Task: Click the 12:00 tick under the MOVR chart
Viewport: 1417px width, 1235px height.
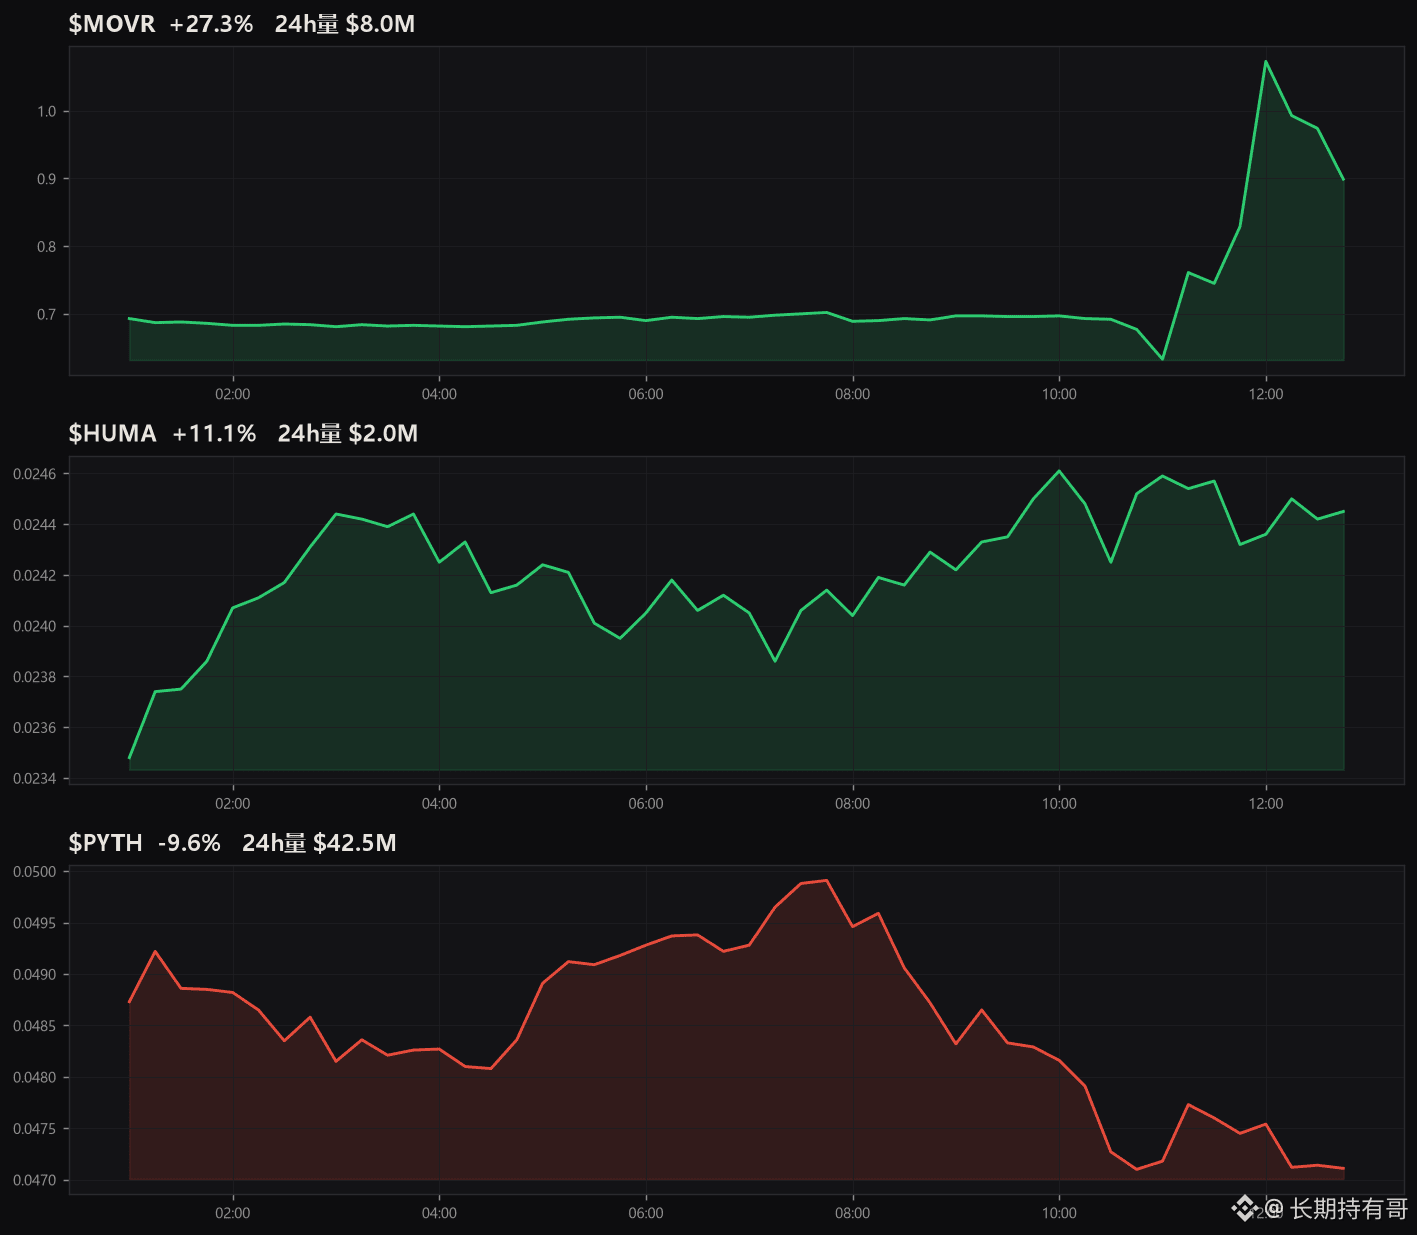Action: (1266, 394)
